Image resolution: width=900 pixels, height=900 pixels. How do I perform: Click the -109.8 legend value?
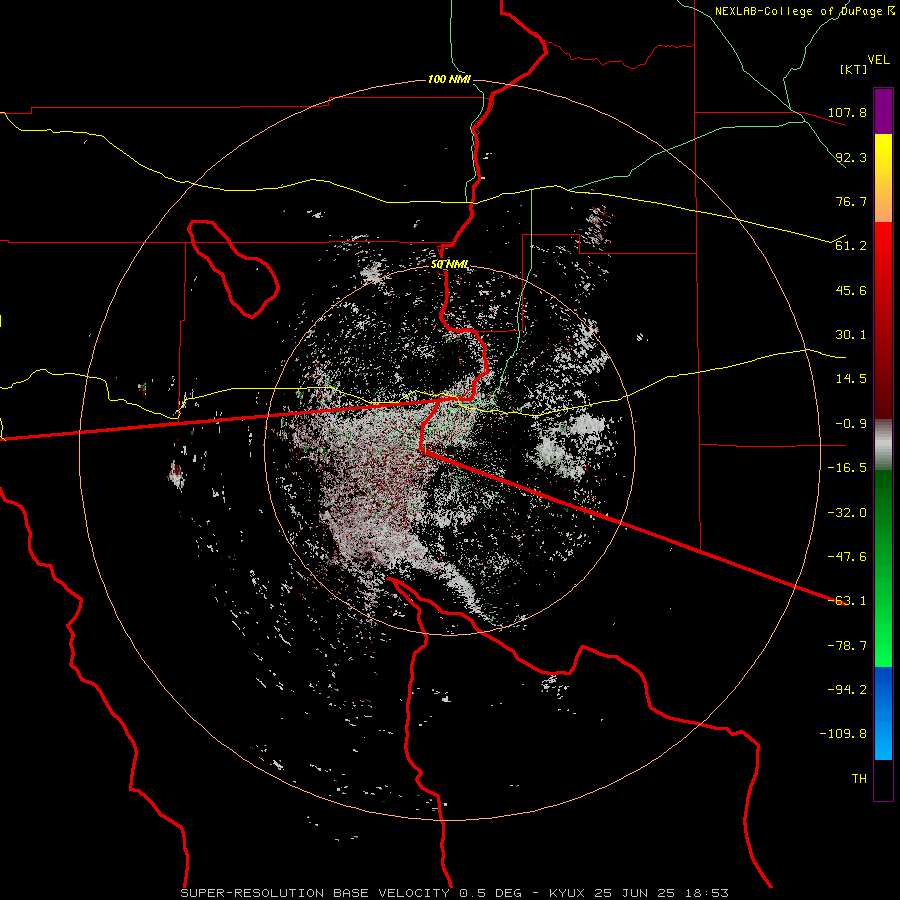tap(843, 734)
